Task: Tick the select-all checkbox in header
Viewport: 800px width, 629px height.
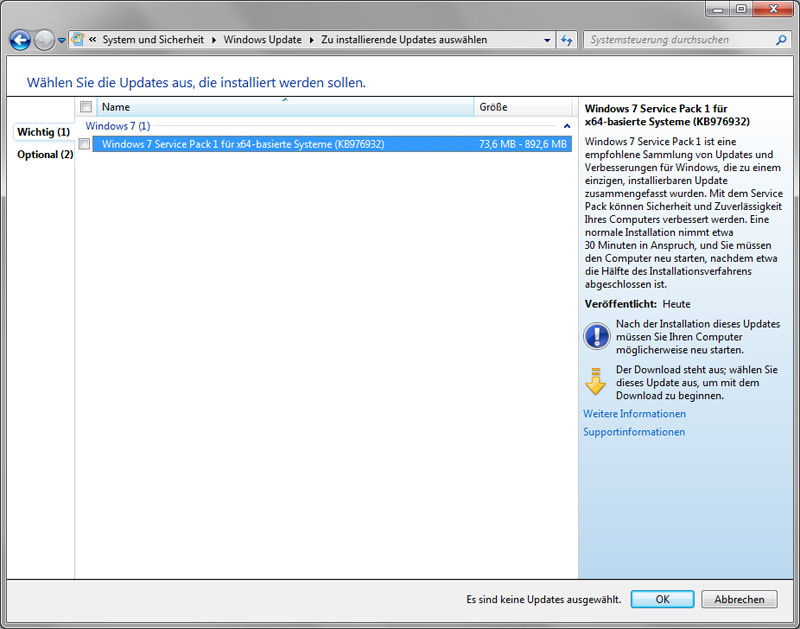Action: [86, 107]
